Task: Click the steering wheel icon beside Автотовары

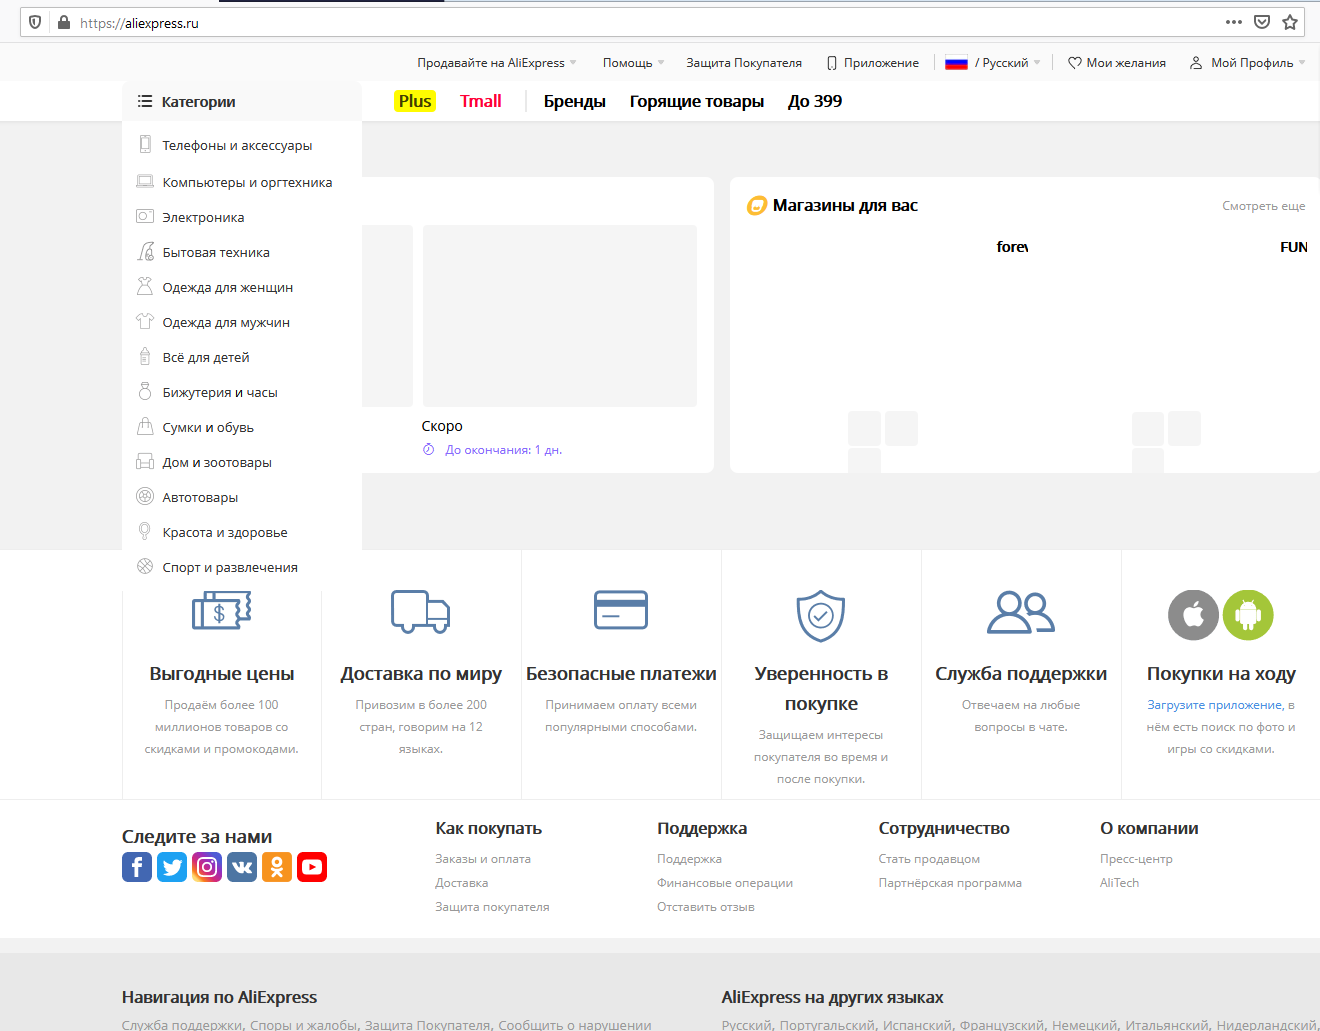Action: [145, 496]
